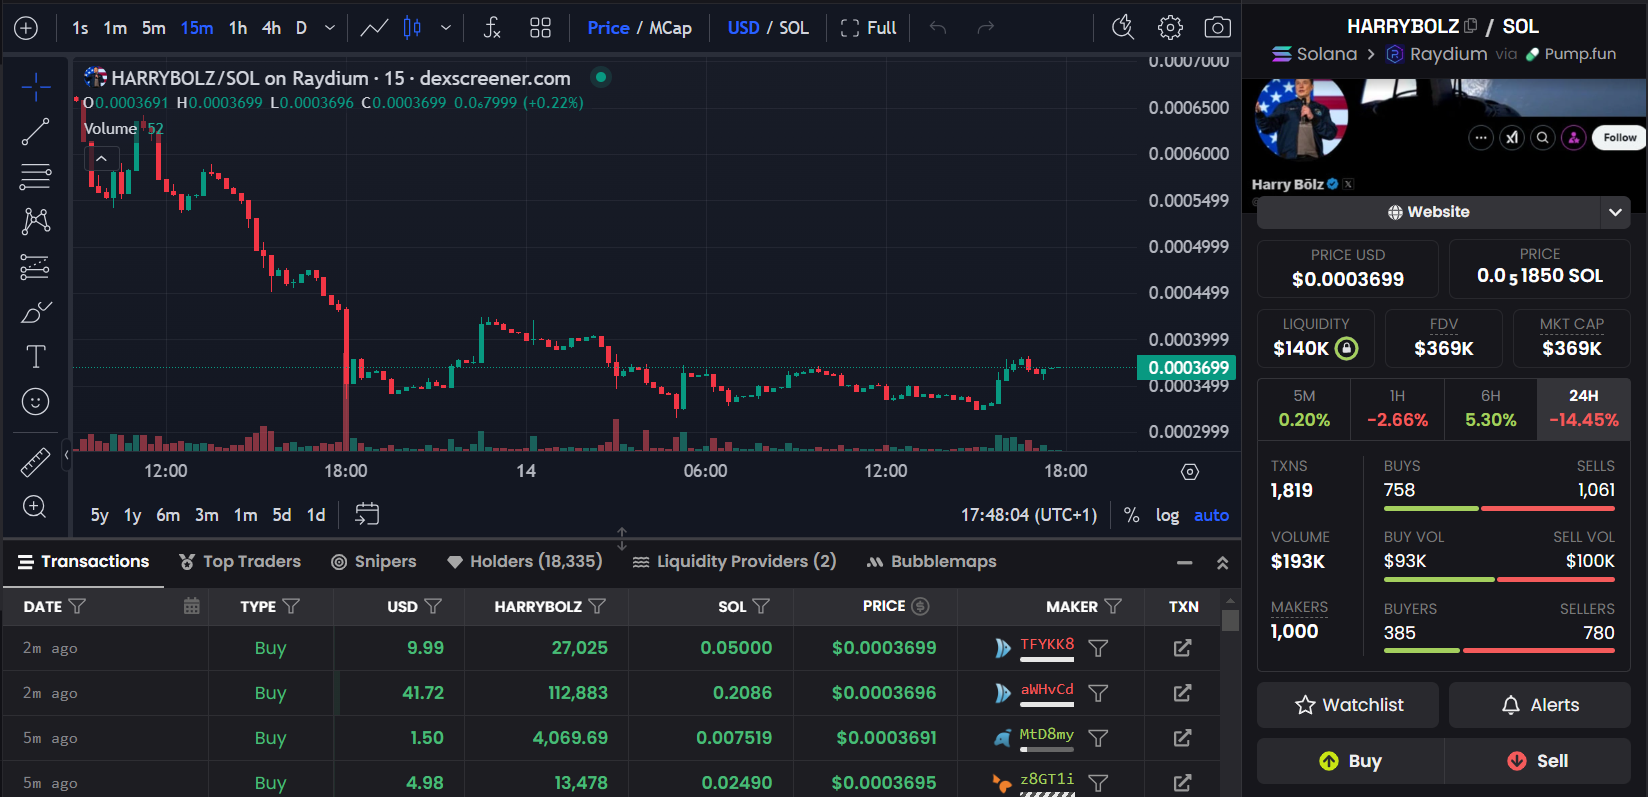Viewport: 1648px width, 797px height.
Task: Open TXN link for TFYKK8 transaction
Action: point(1182,648)
